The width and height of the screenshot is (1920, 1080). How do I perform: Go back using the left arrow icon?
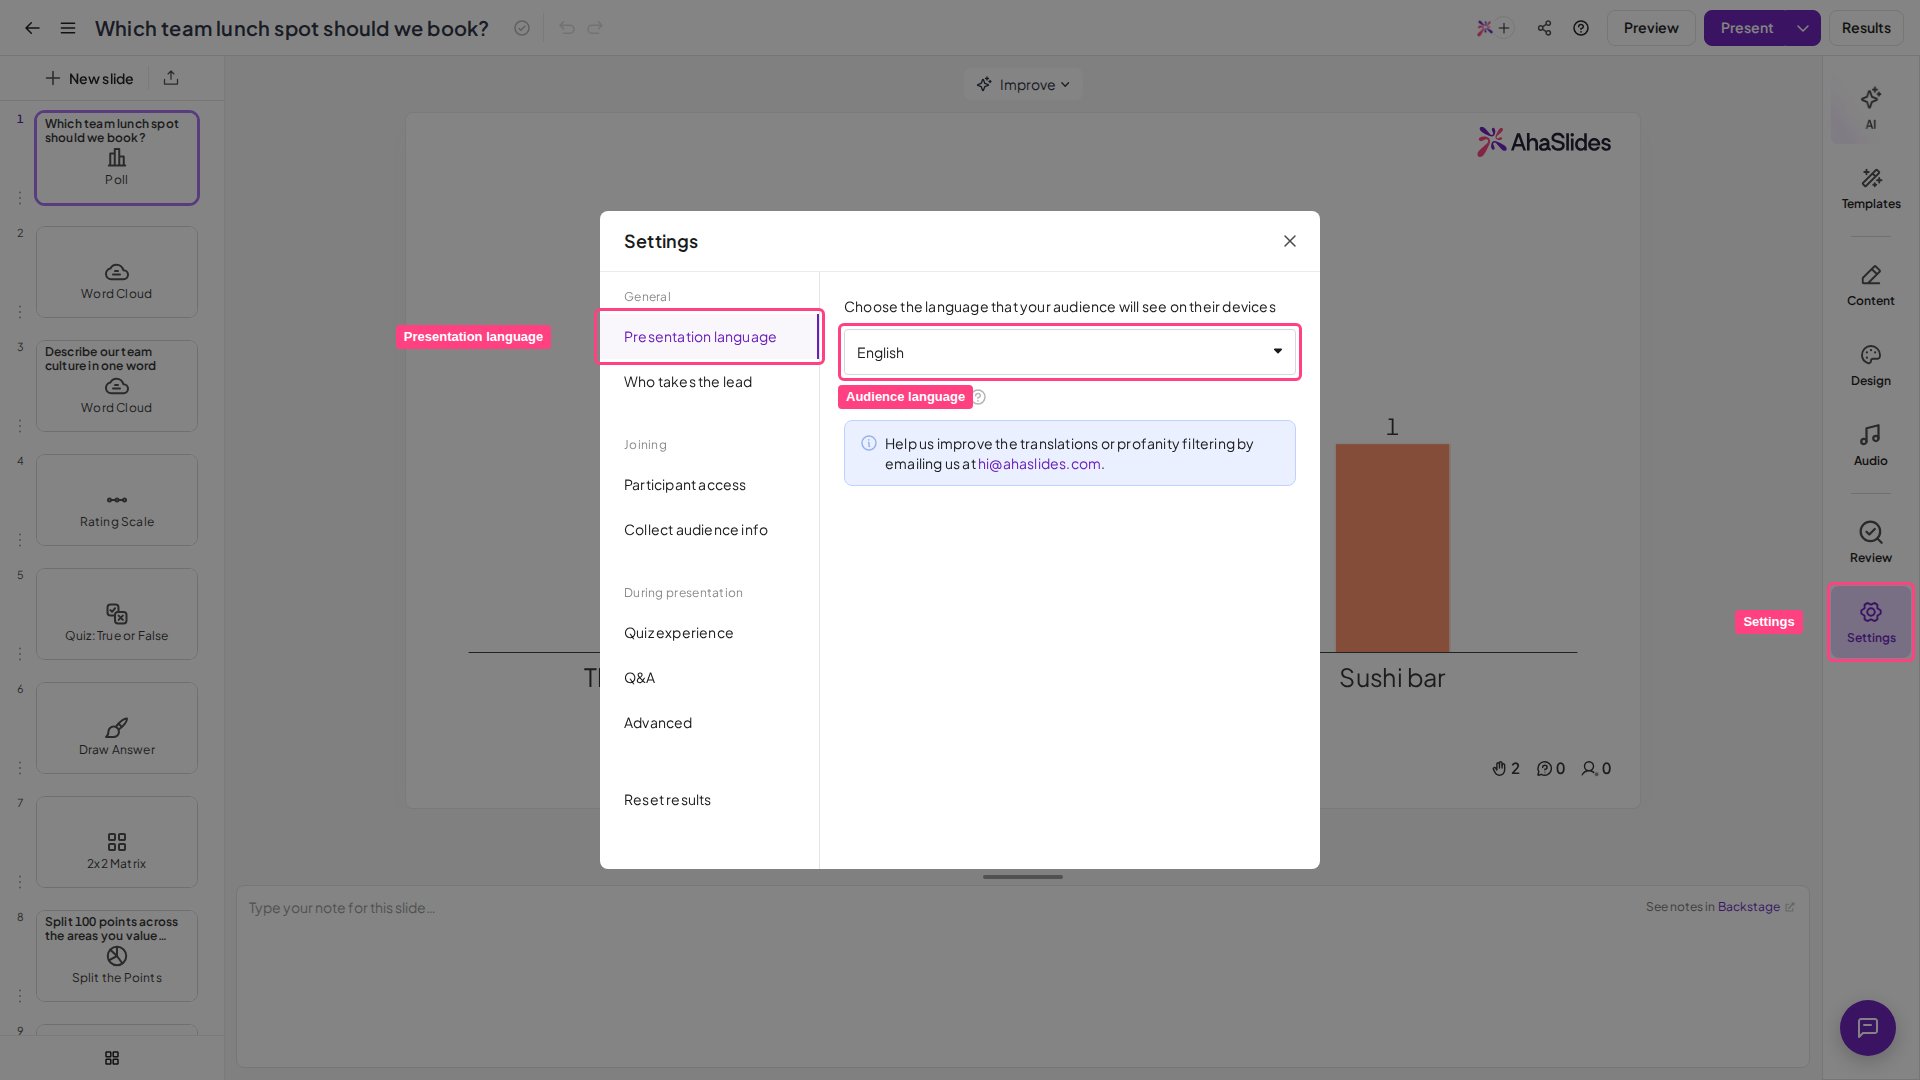(x=32, y=28)
